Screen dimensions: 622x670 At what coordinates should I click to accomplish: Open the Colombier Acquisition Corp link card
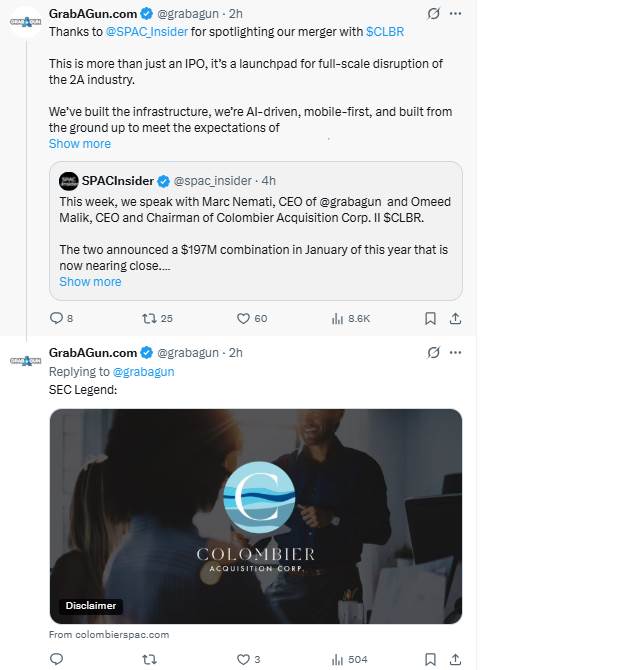(x=255, y=516)
